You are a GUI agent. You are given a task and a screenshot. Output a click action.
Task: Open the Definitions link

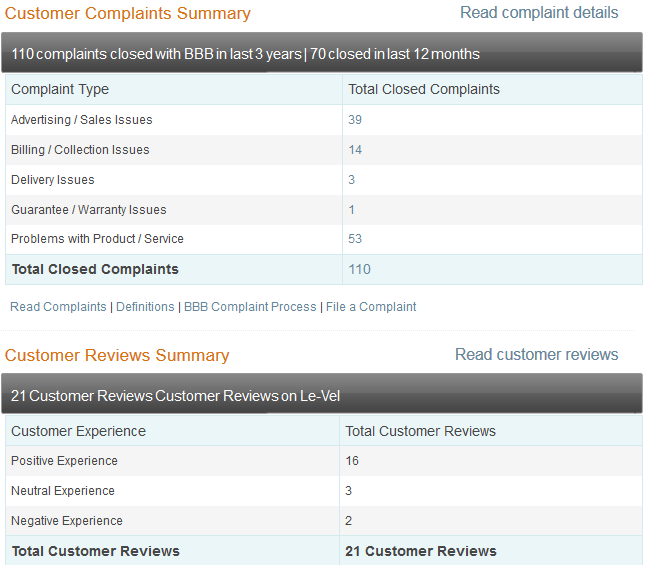pos(145,307)
